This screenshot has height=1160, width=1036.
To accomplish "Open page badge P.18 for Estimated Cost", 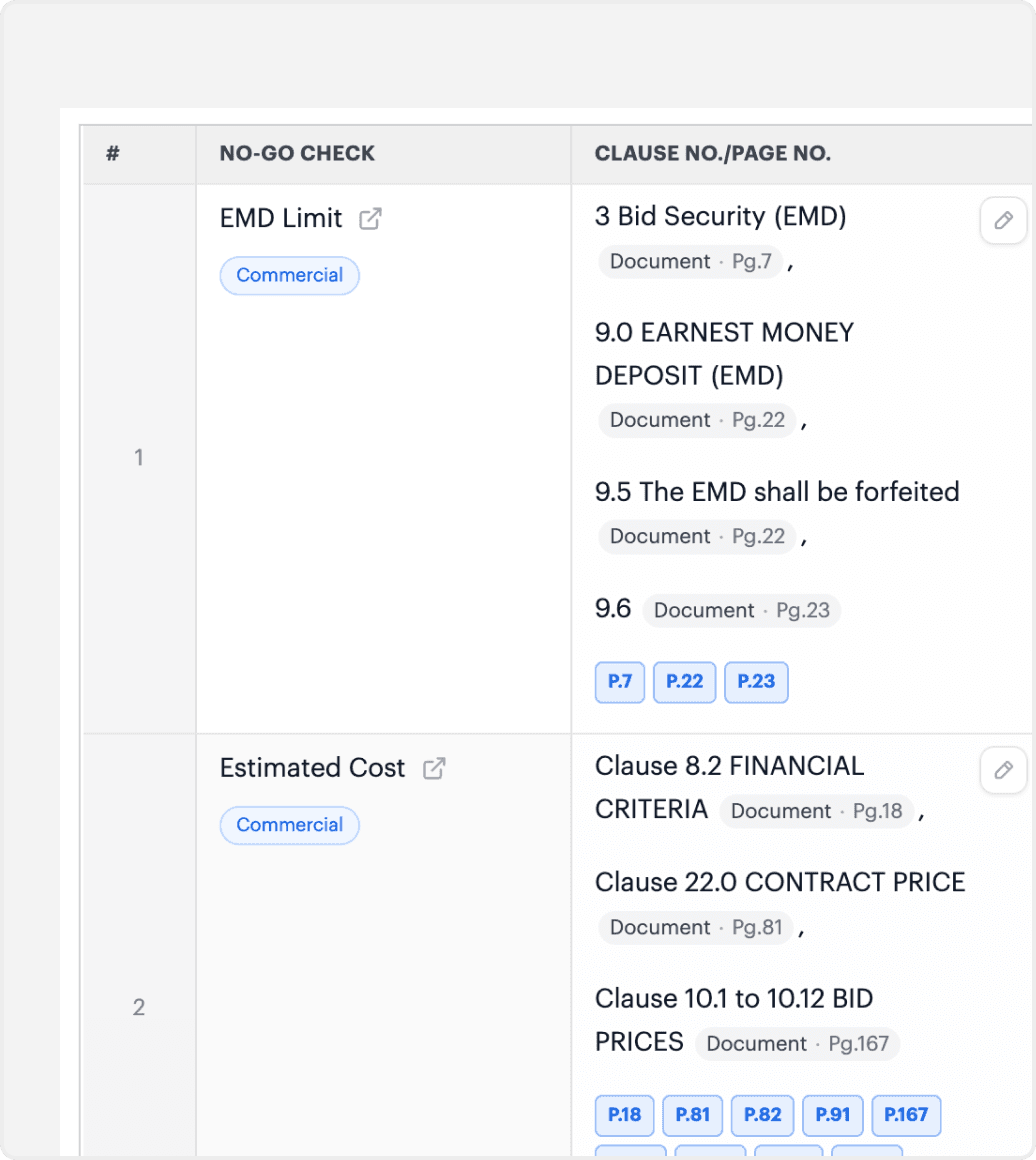I will click(x=625, y=1115).
